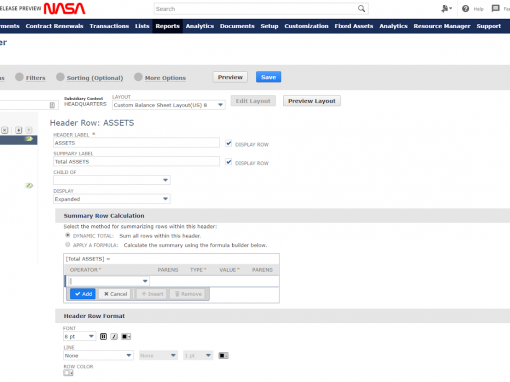Open the Transactions menu
The height and width of the screenshot is (382, 510).
point(109,26)
